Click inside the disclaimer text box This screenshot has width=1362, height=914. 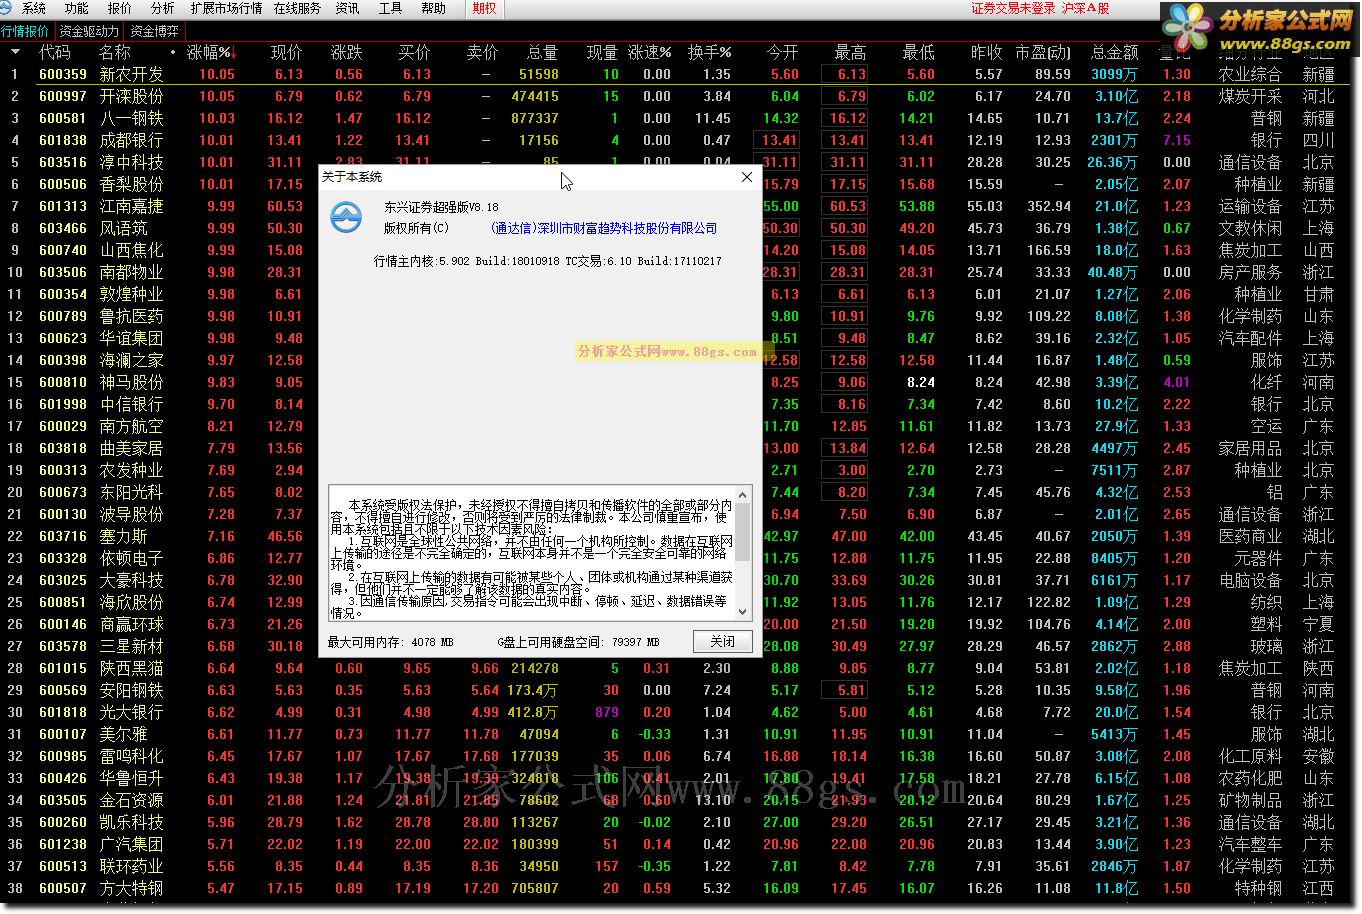pyautogui.click(x=532, y=553)
